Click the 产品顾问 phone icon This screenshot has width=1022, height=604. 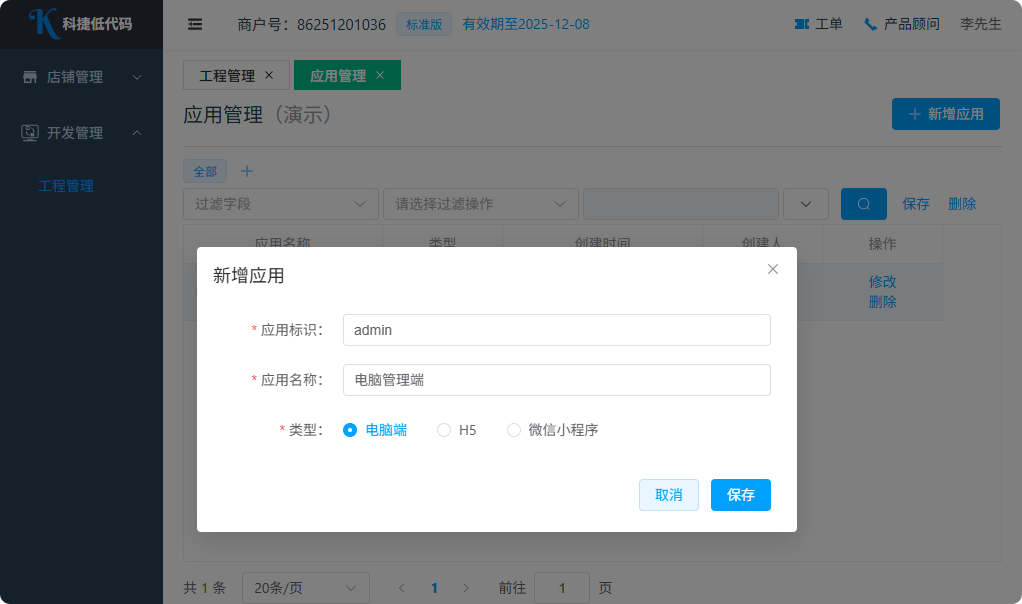(x=870, y=24)
